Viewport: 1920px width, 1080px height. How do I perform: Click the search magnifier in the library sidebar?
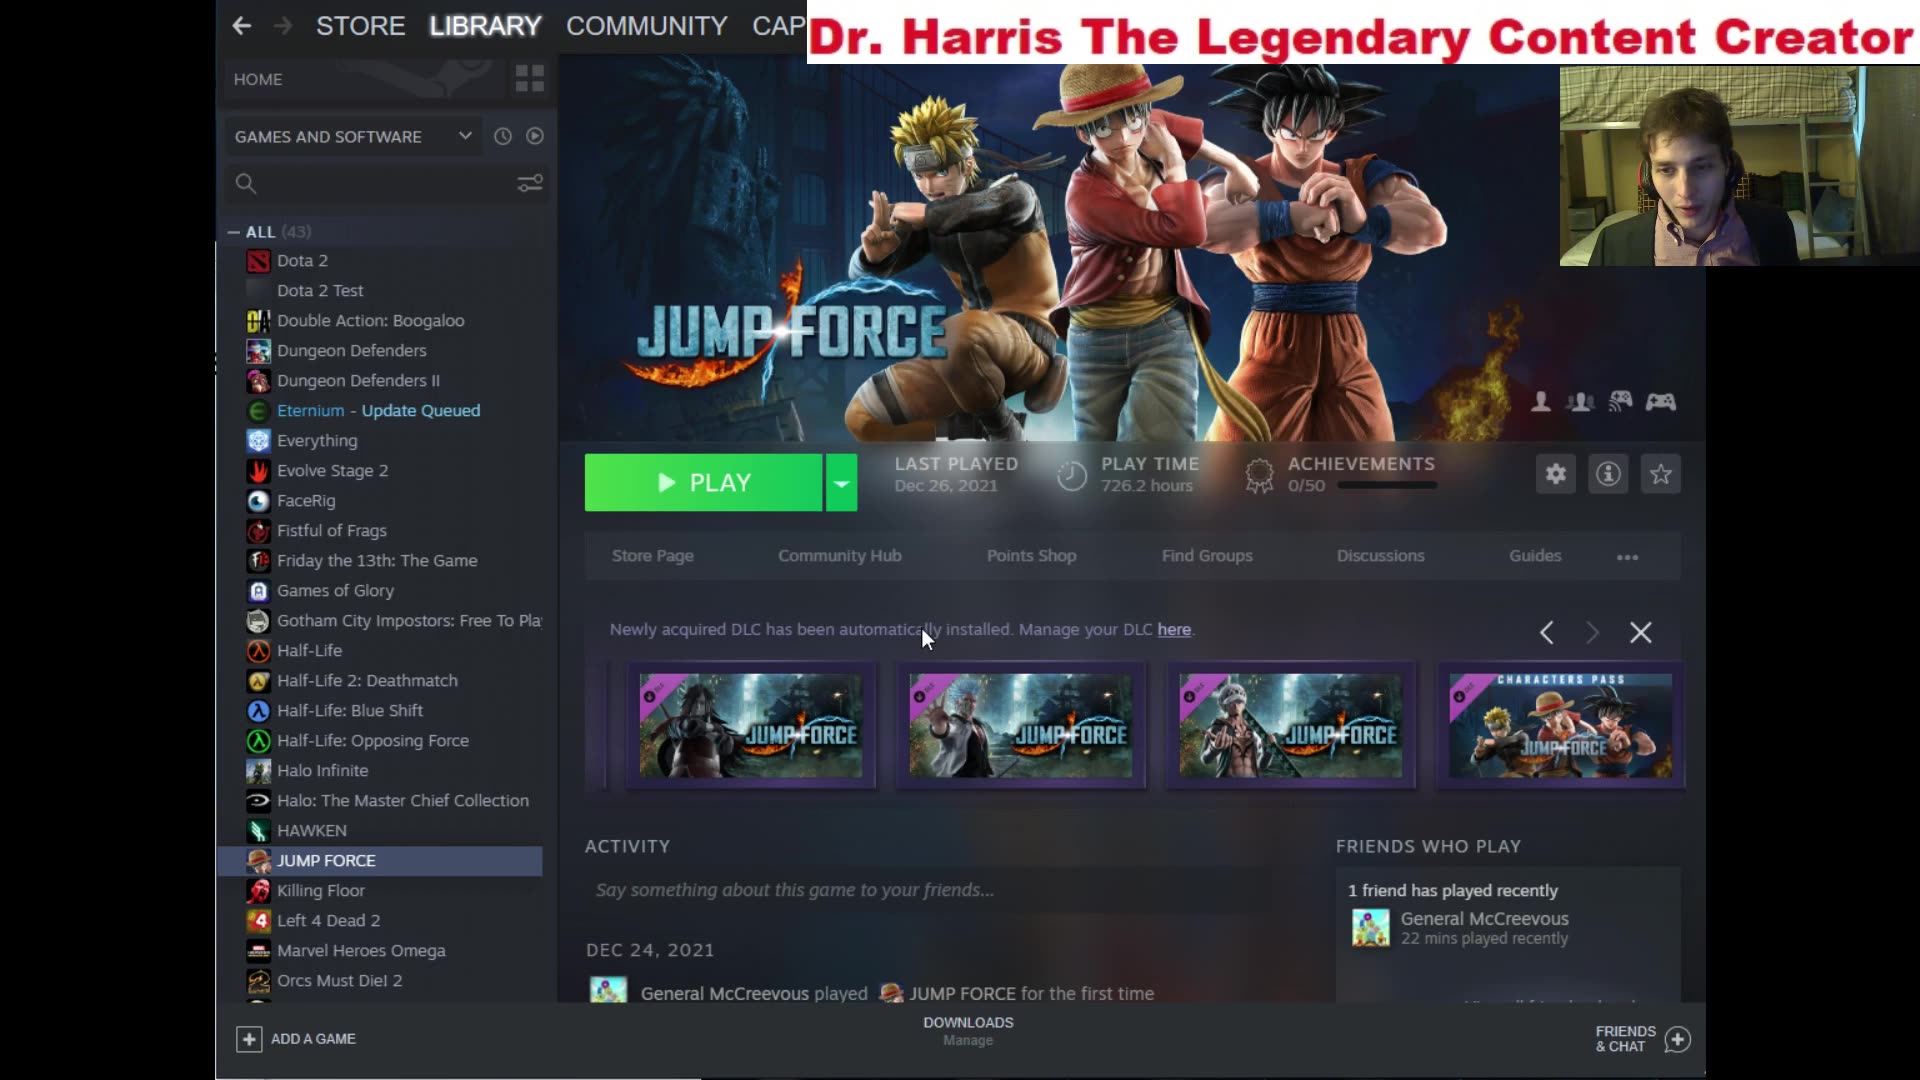tap(246, 183)
